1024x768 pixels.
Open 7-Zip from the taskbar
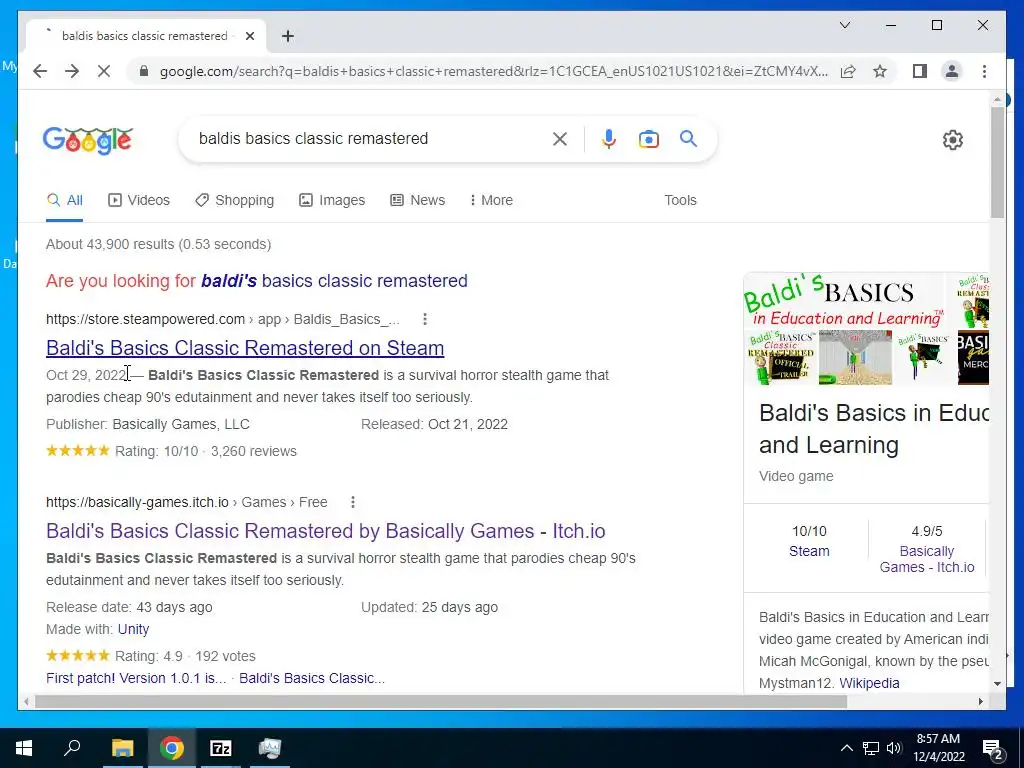220,748
